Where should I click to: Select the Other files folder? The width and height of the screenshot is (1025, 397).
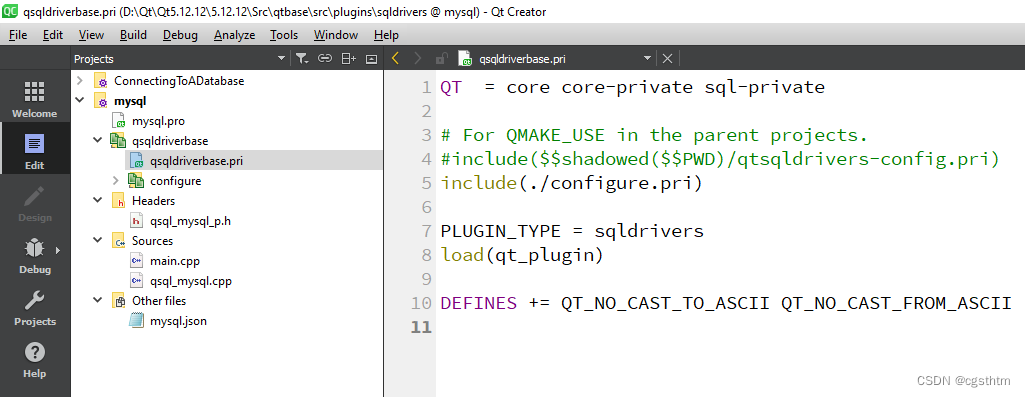click(159, 301)
